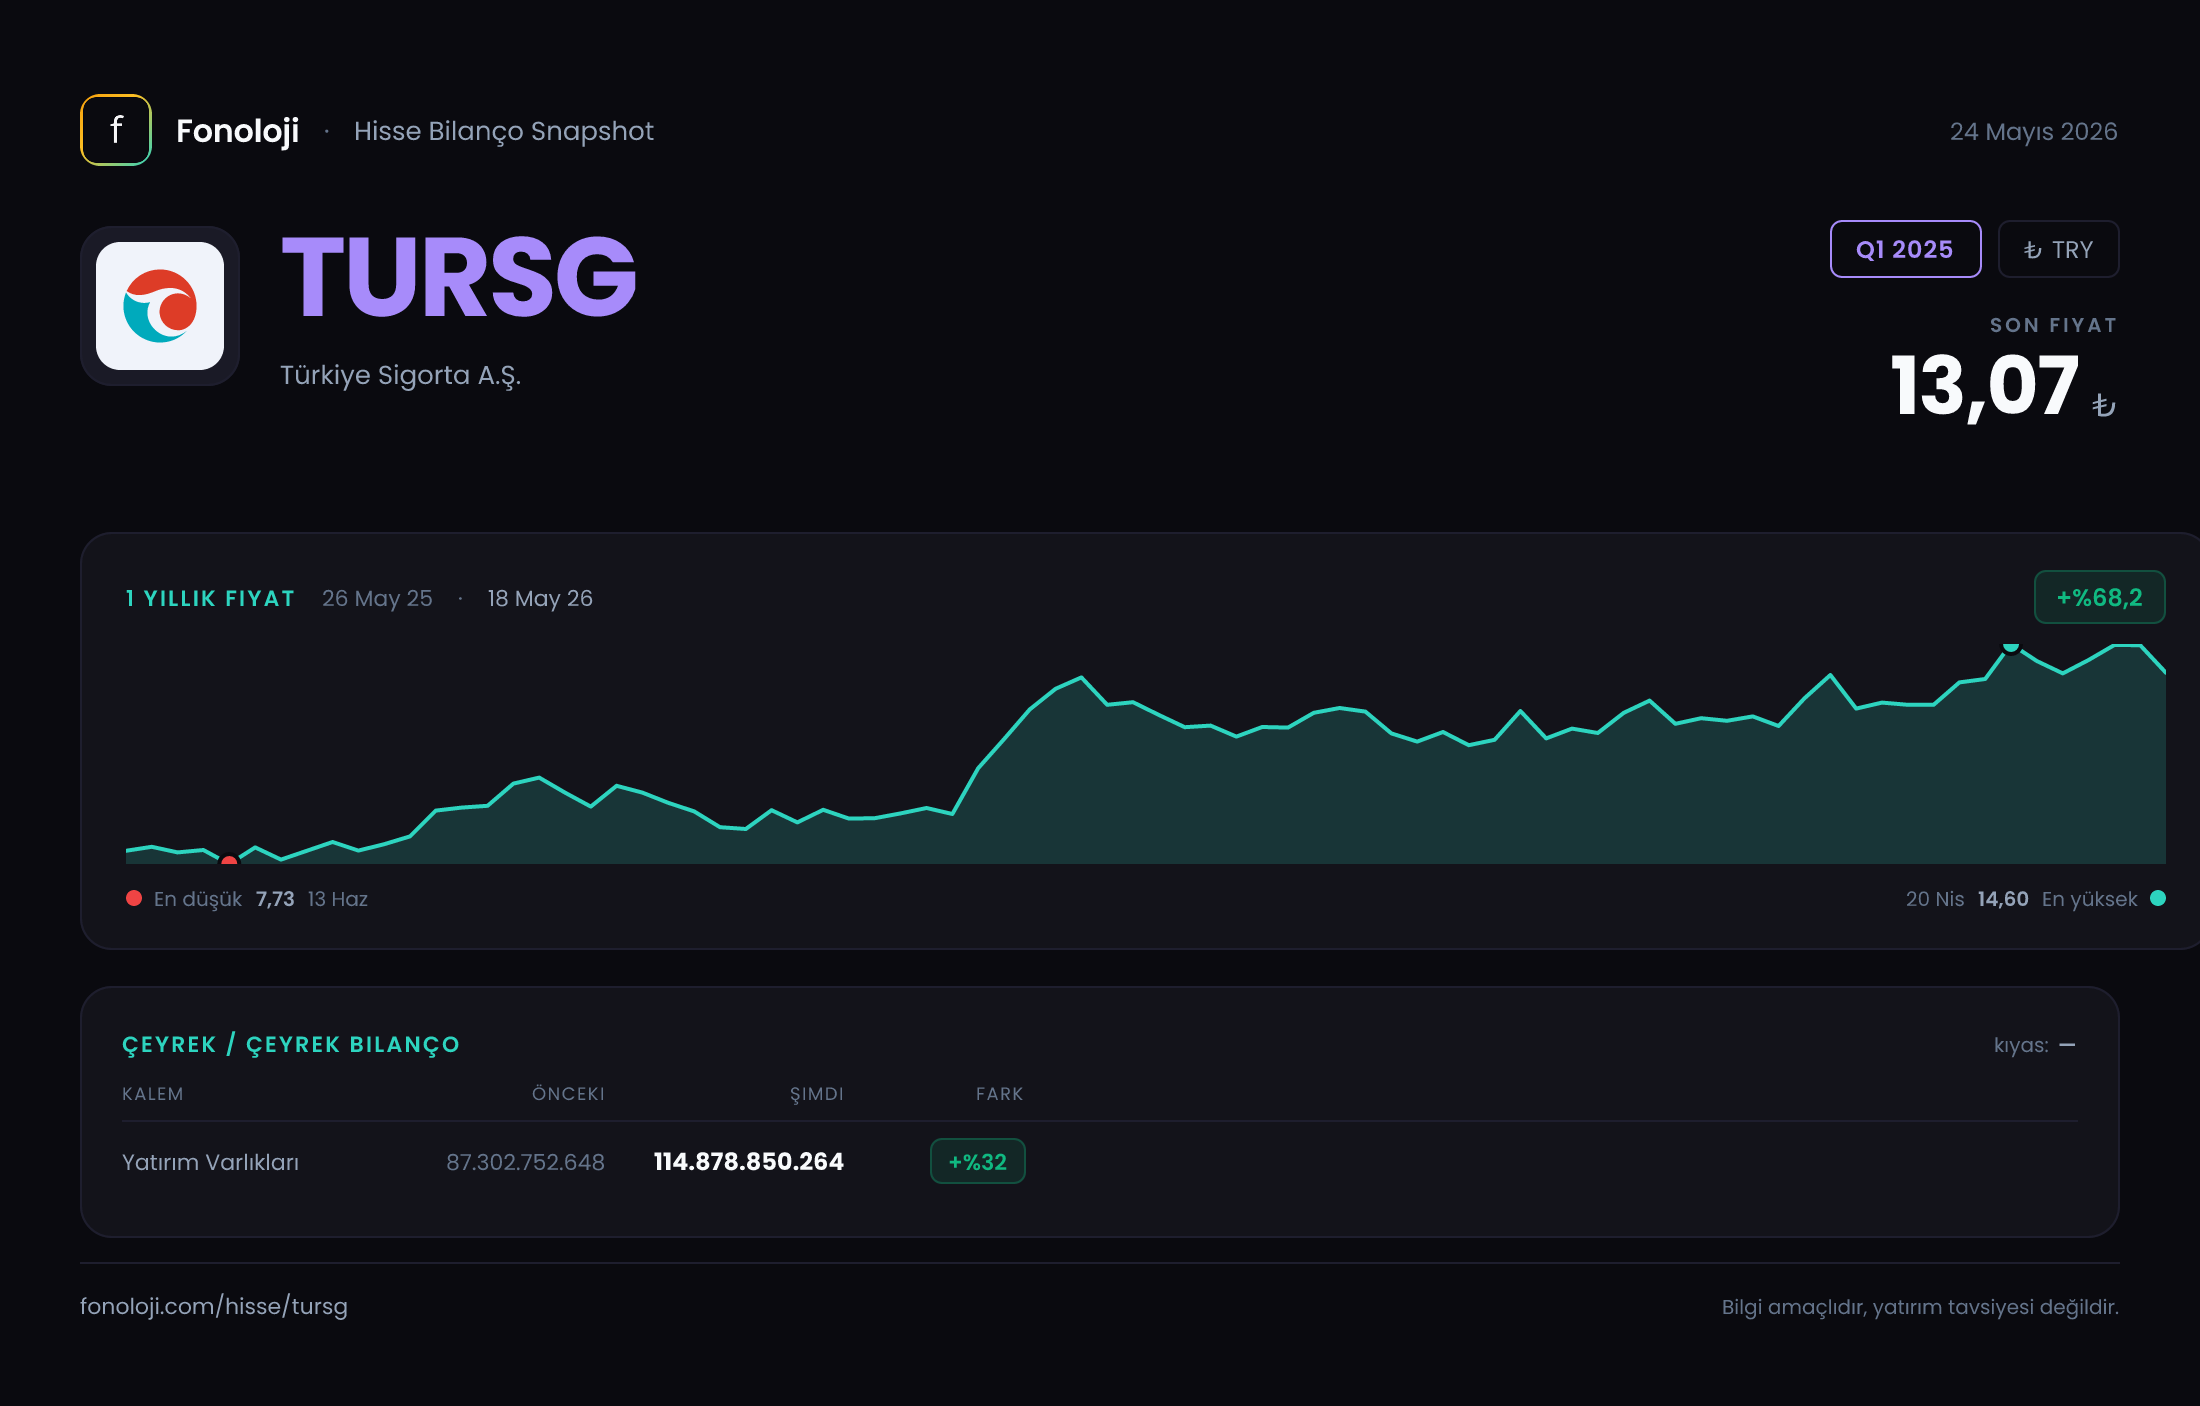Open the fonoloji.com/hisse/tursg link

pos(214,1306)
